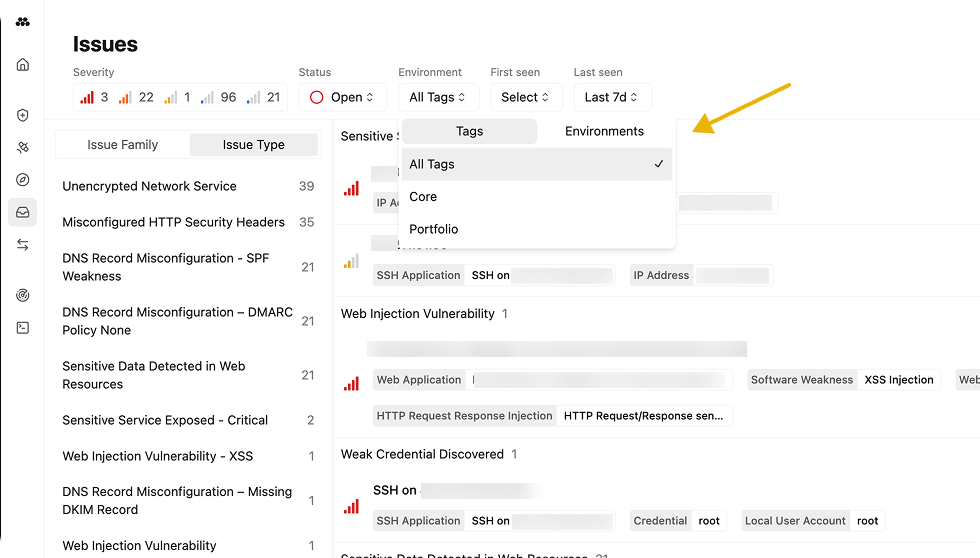Open the Last seen 7d dropdown
The width and height of the screenshot is (980, 558).
(x=612, y=97)
